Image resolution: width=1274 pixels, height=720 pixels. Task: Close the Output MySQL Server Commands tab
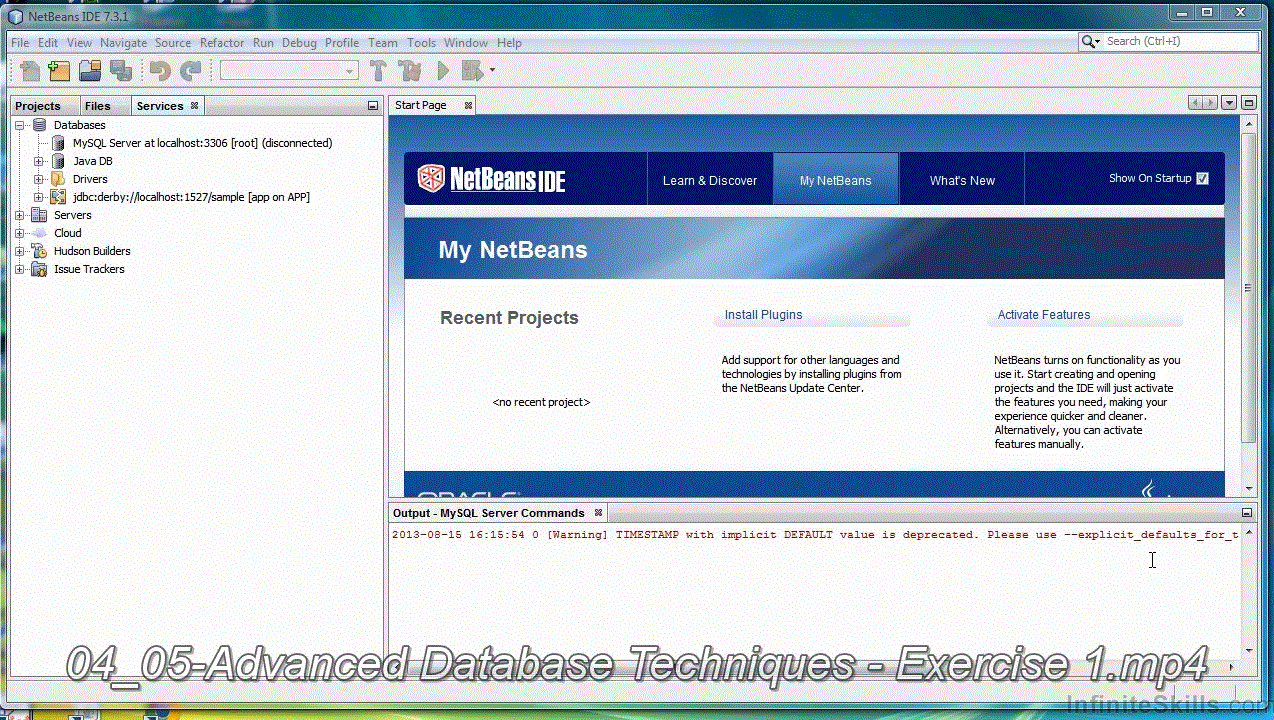(x=598, y=512)
